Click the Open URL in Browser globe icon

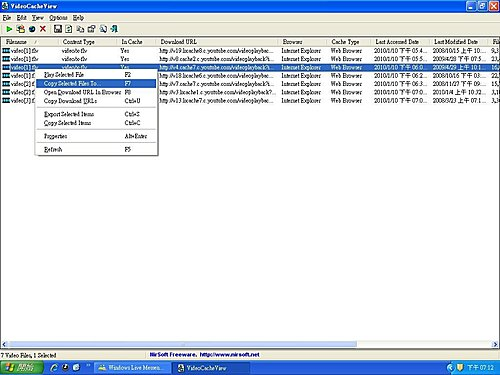(x=32, y=29)
